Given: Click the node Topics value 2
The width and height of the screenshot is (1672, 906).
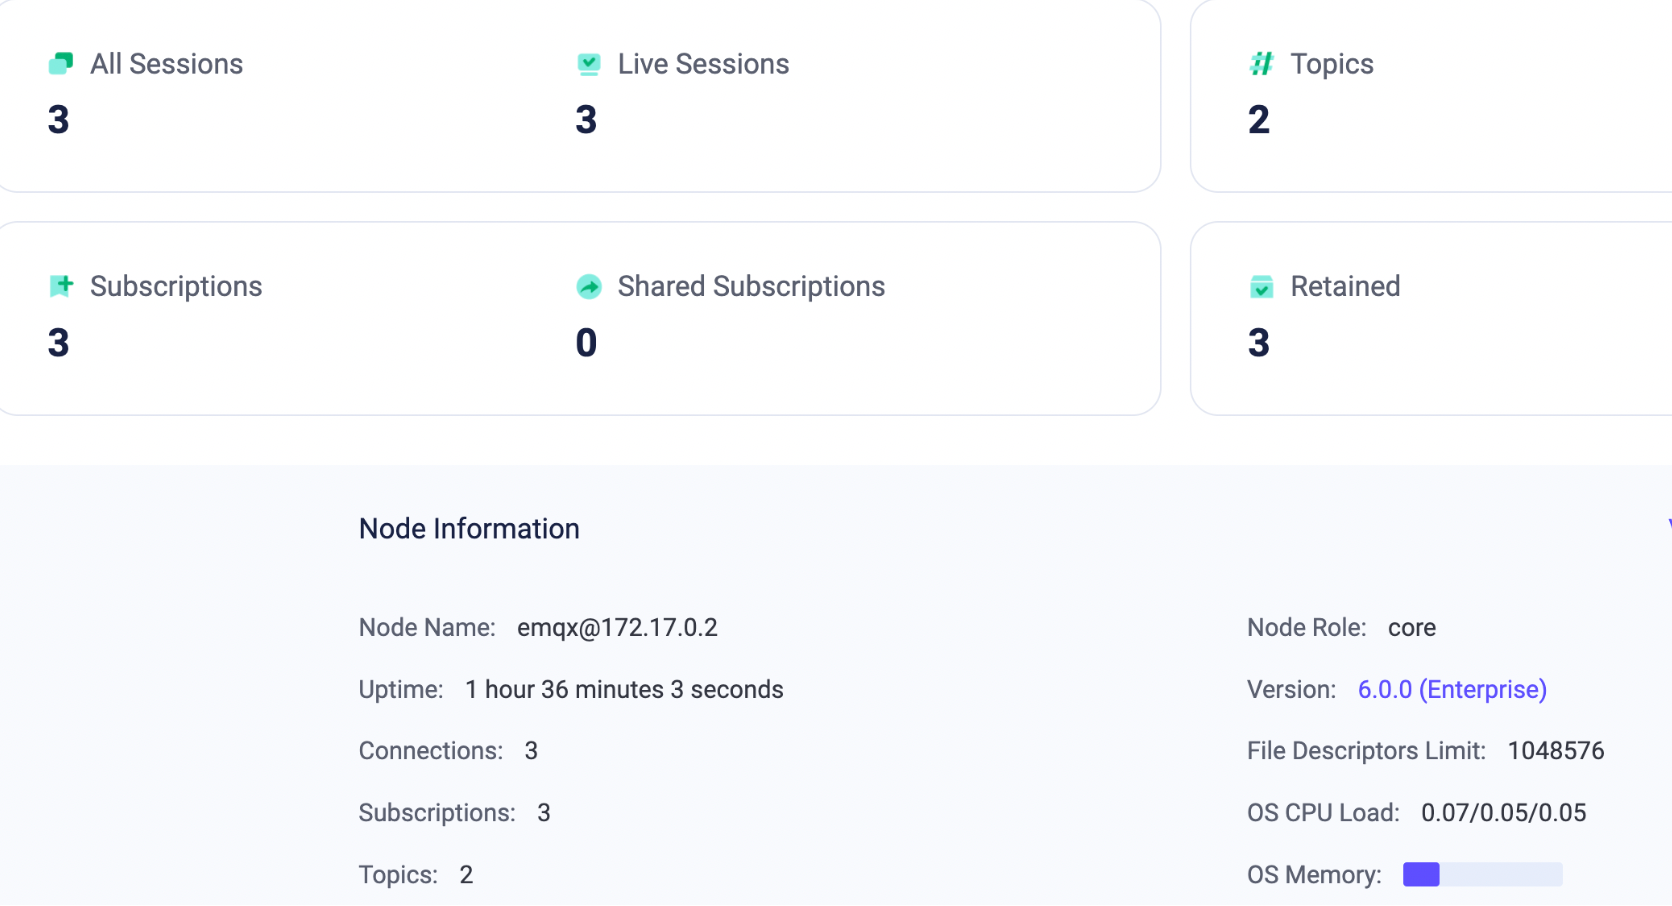Looking at the screenshot, I should tap(466, 875).
